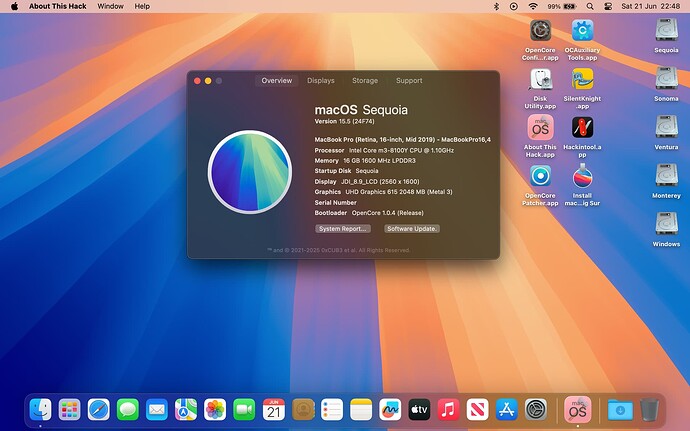The height and width of the screenshot is (431, 690).
Task: Open Reminders in the Dock
Action: pos(332,410)
